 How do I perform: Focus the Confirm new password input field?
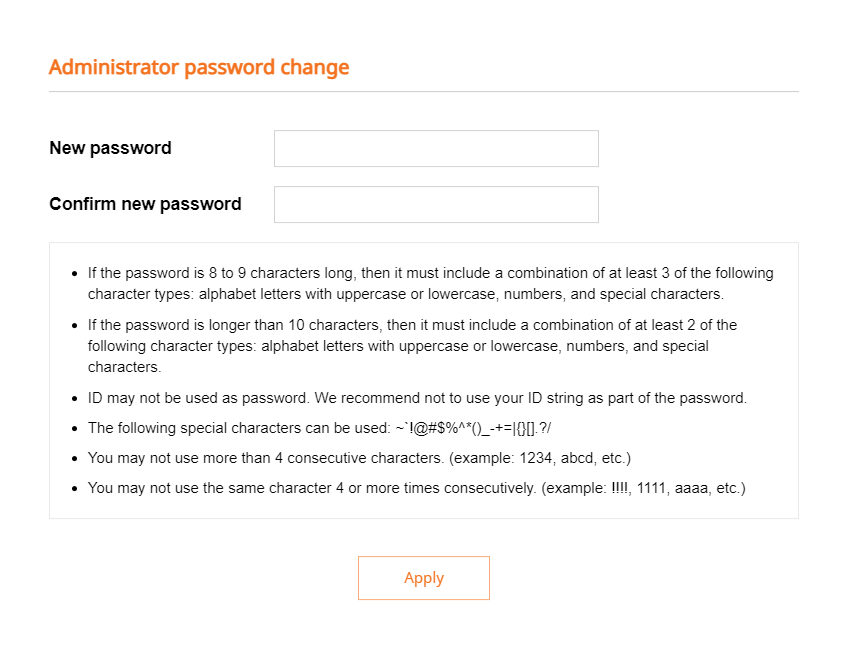click(x=436, y=204)
